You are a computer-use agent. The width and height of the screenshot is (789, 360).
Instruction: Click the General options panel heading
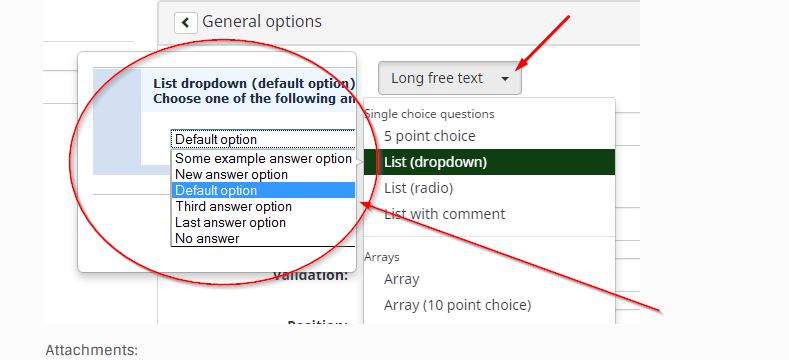pos(262,22)
